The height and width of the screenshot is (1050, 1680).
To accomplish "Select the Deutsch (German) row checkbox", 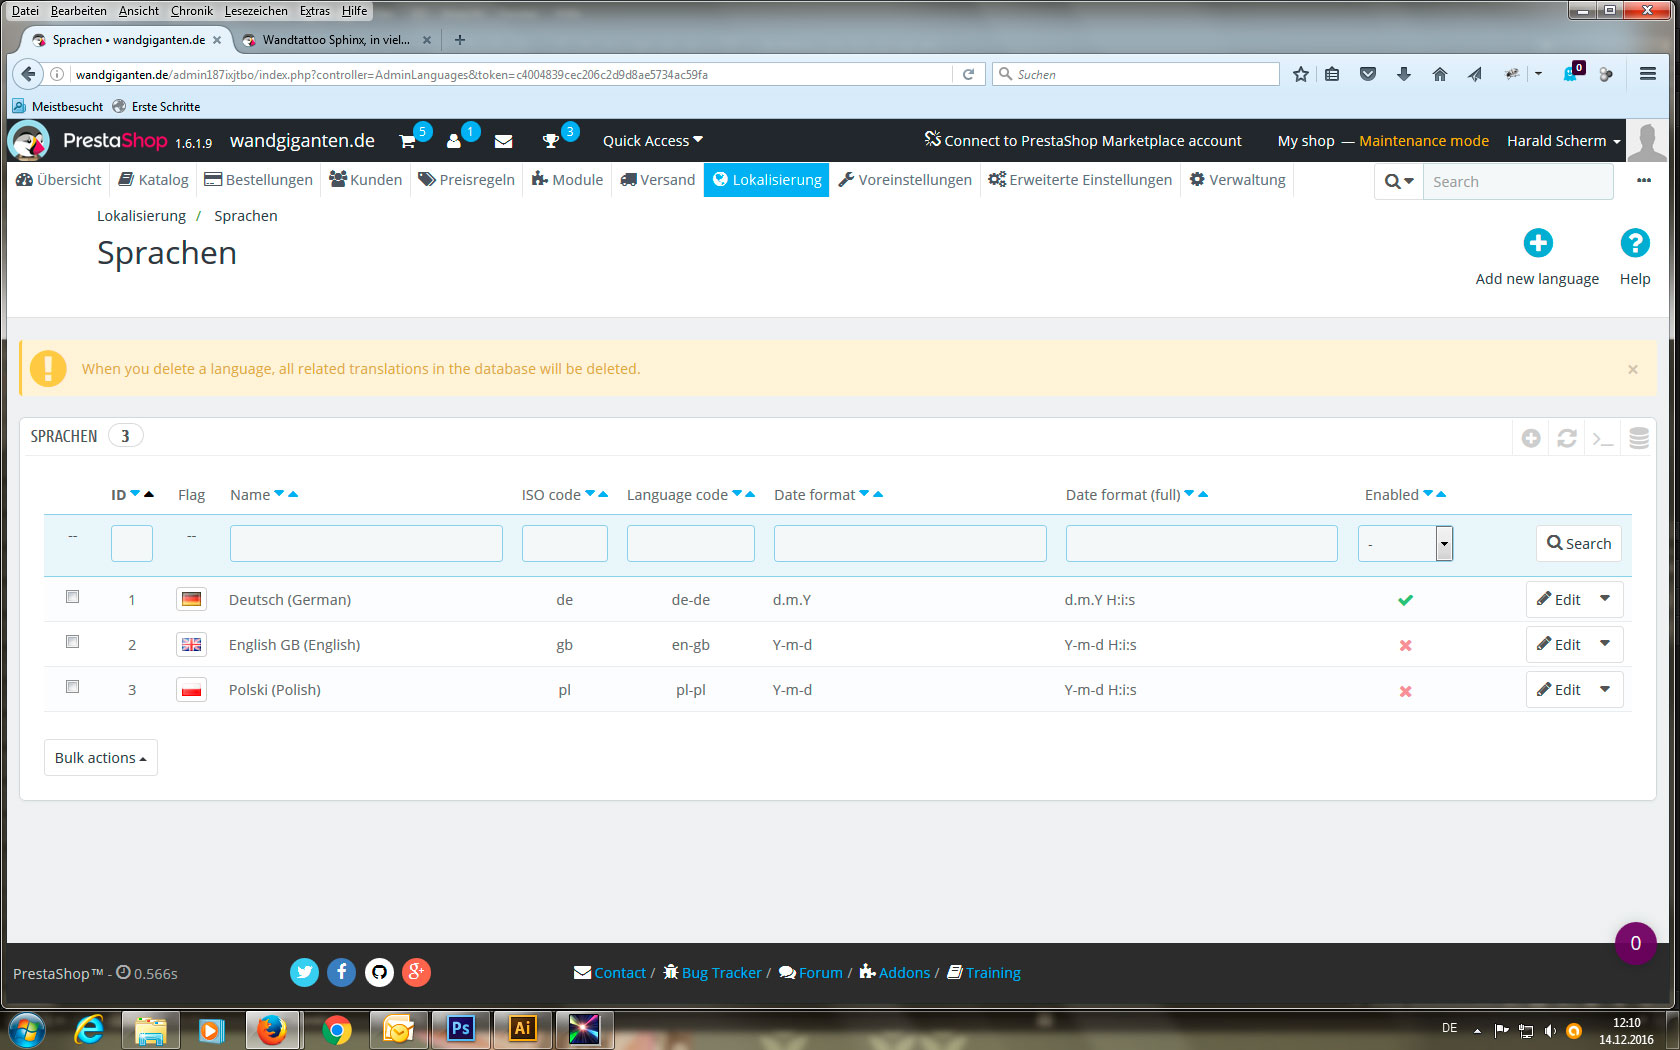I will 72,597.
